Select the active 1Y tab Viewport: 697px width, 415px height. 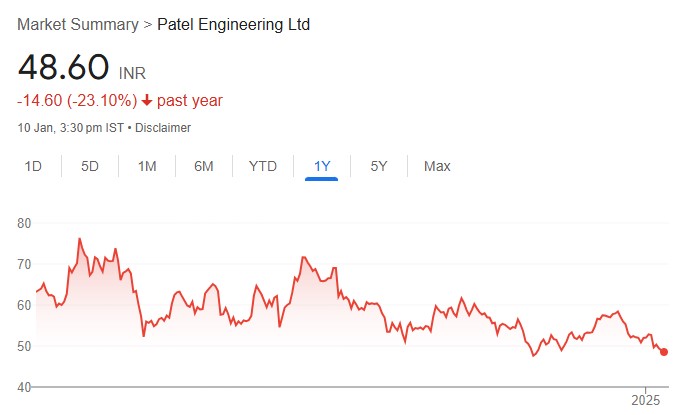[x=322, y=166]
